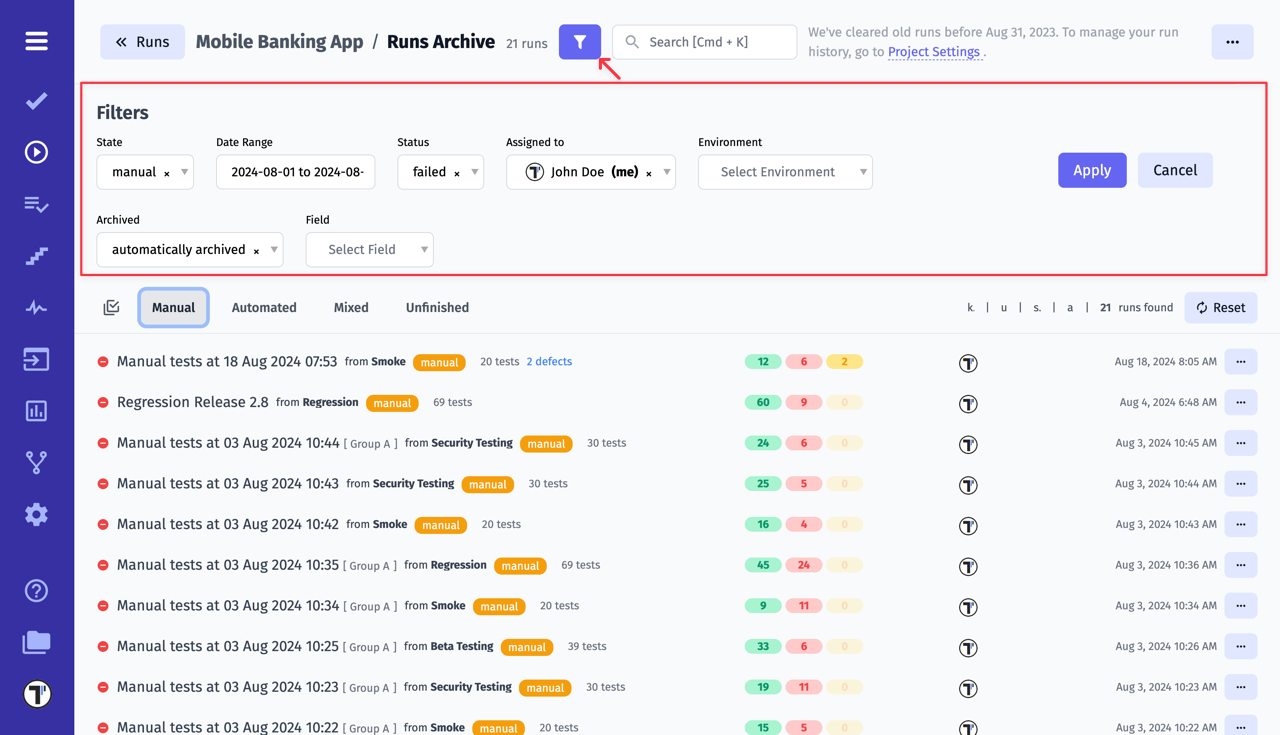This screenshot has height=735, width=1280.
Task: Switch to the Mixed tab
Action: (x=351, y=308)
